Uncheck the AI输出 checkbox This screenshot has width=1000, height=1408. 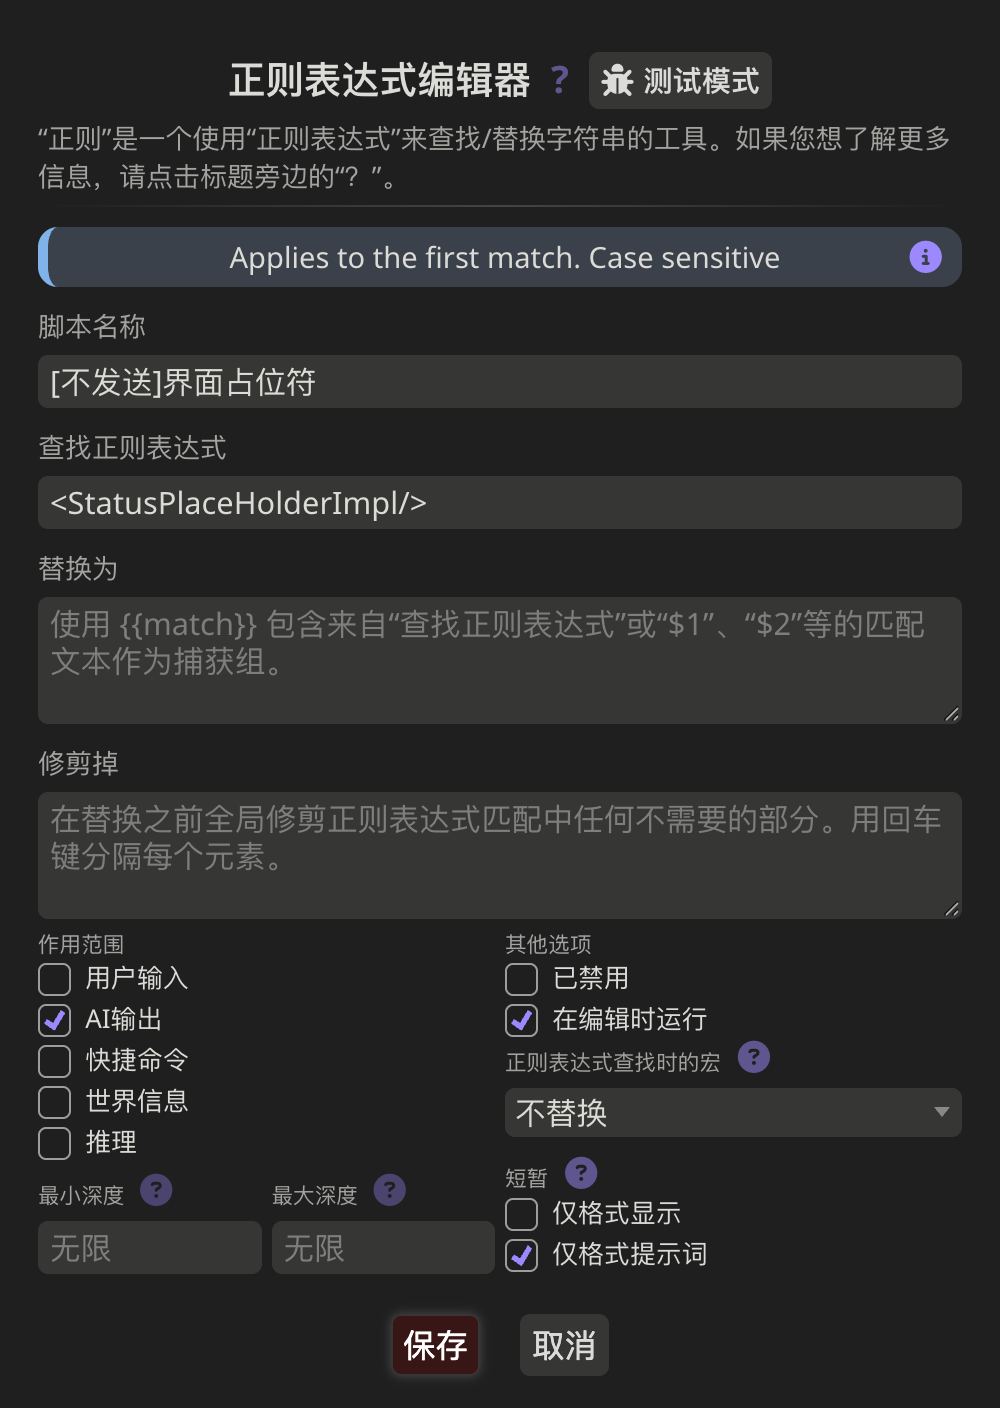tap(55, 1020)
